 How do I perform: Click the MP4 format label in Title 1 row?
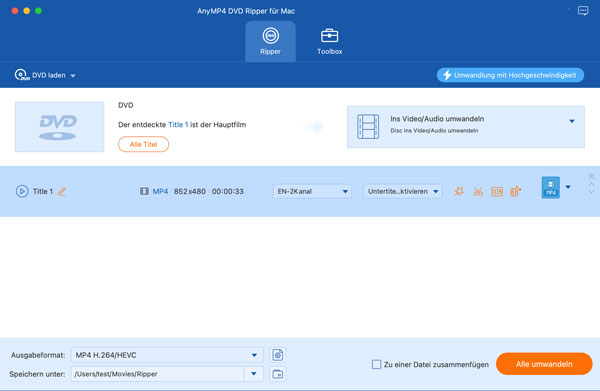pos(160,191)
